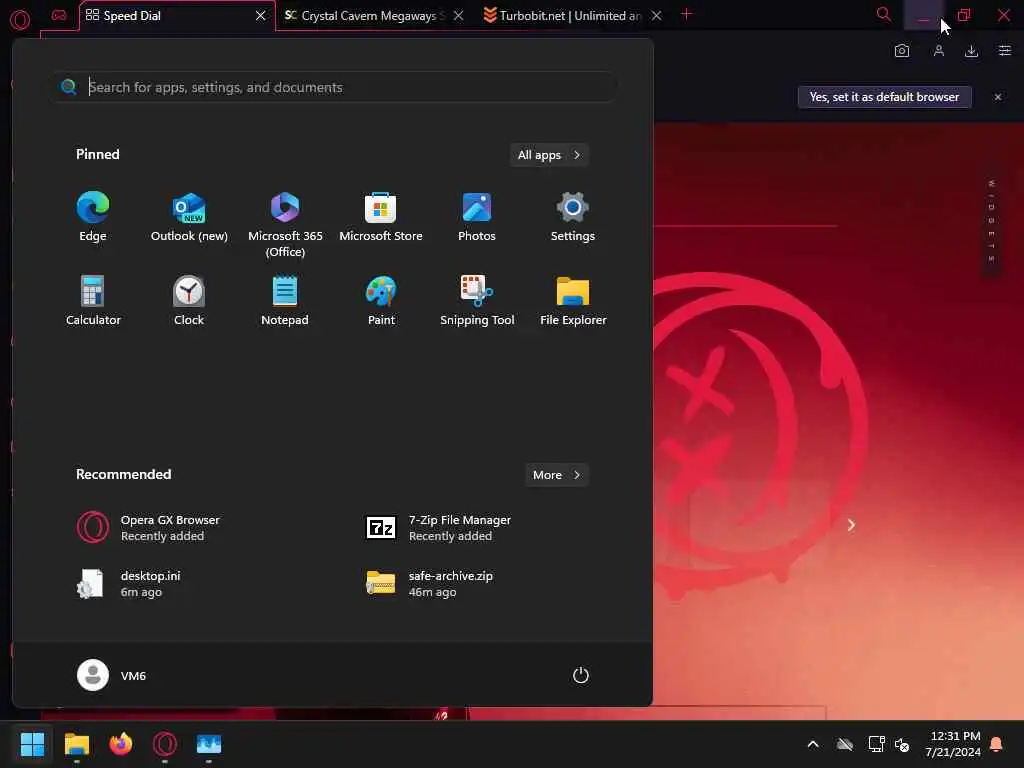Open File Explorer from taskbar
Image resolution: width=1024 pixels, height=768 pixels.
click(76, 744)
